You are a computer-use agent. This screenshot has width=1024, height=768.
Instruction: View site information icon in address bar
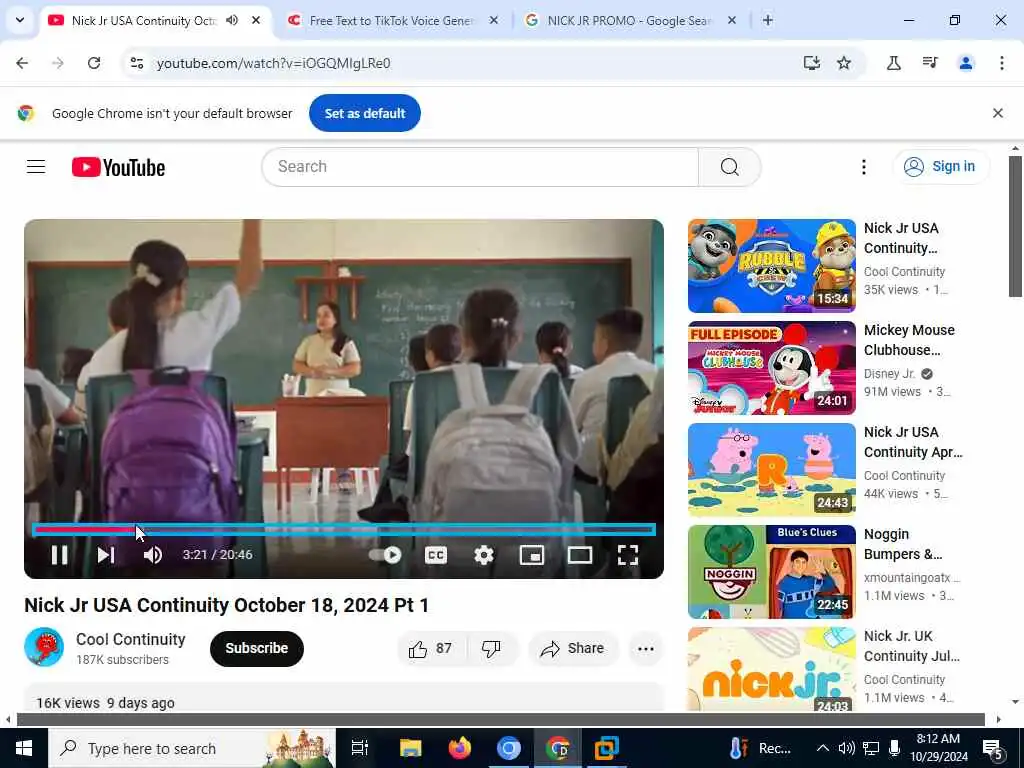coord(136,63)
